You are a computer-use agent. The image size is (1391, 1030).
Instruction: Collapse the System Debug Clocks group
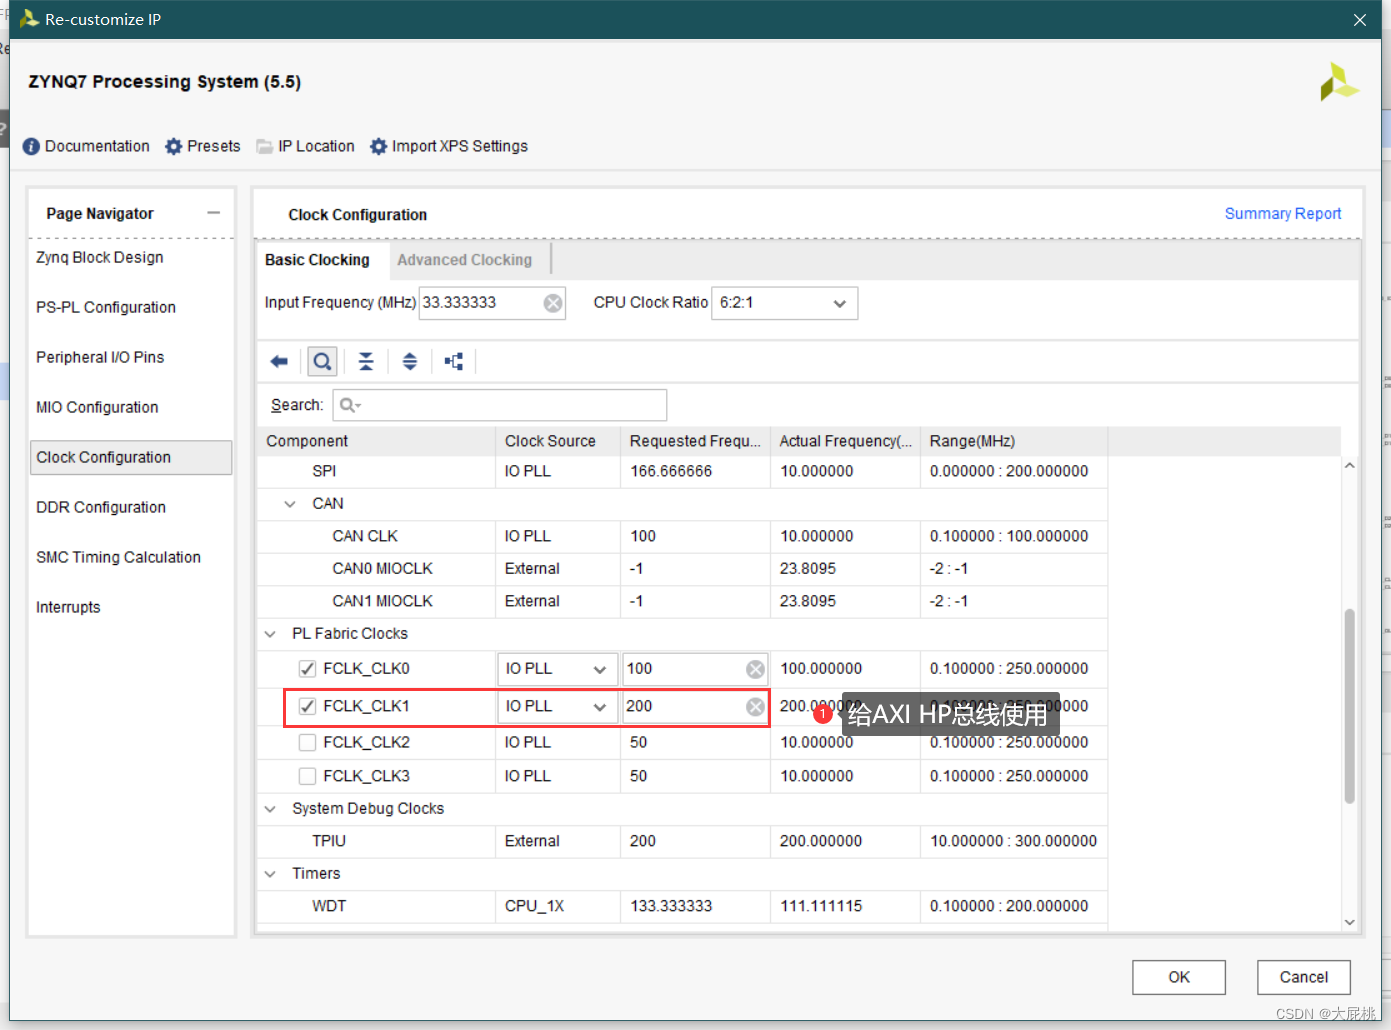pos(270,809)
